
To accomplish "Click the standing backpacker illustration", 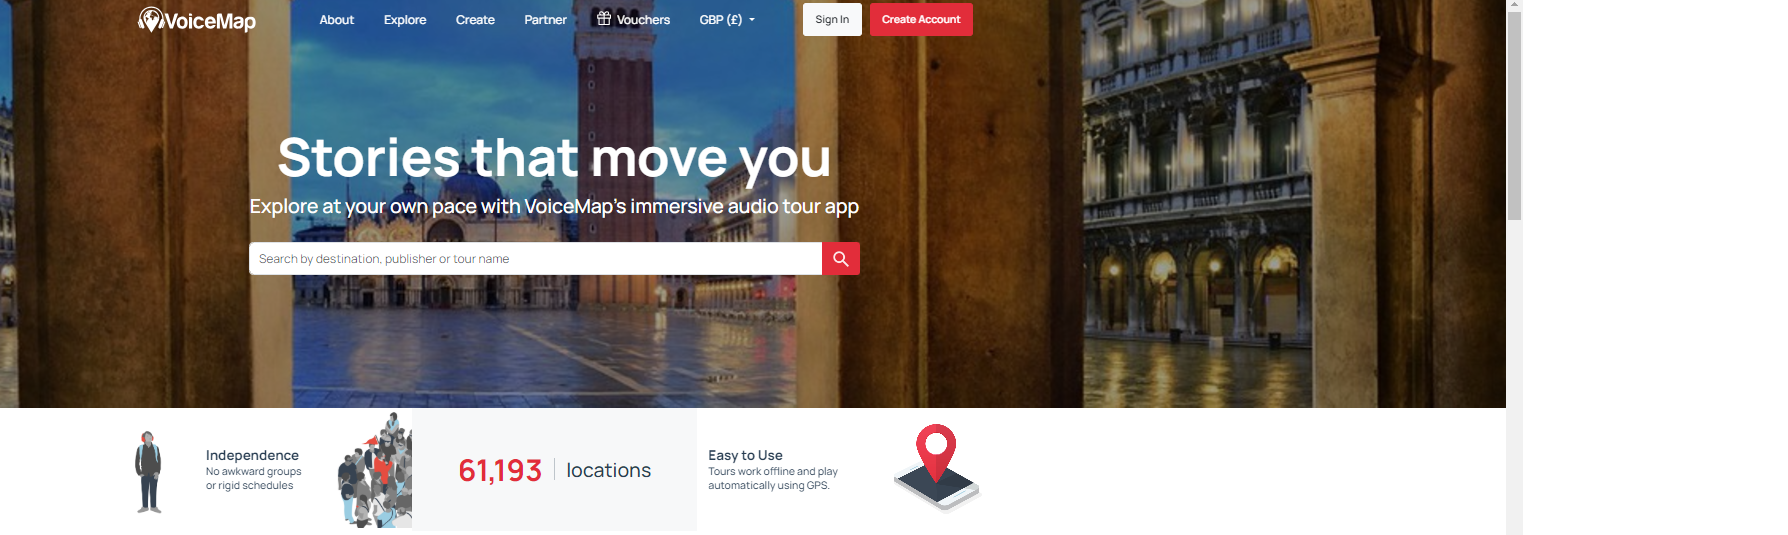I will click(x=149, y=472).
